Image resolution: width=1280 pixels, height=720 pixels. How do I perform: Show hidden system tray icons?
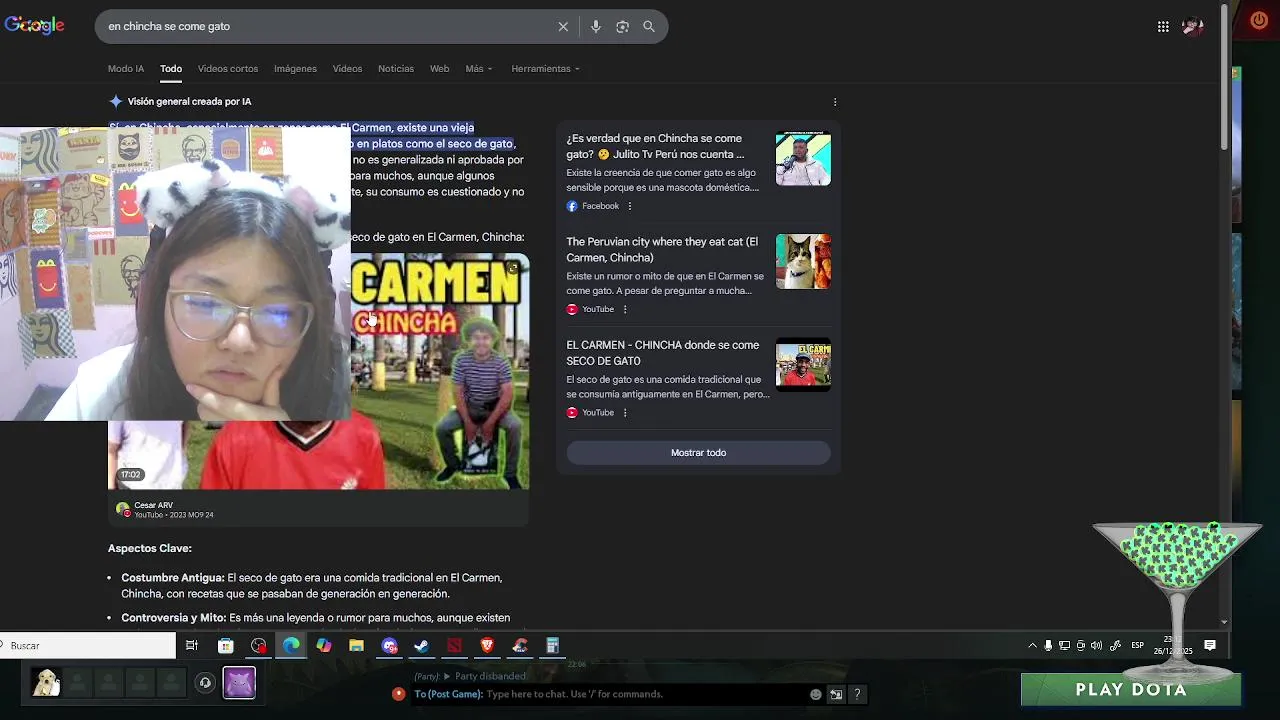pos(1032,646)
